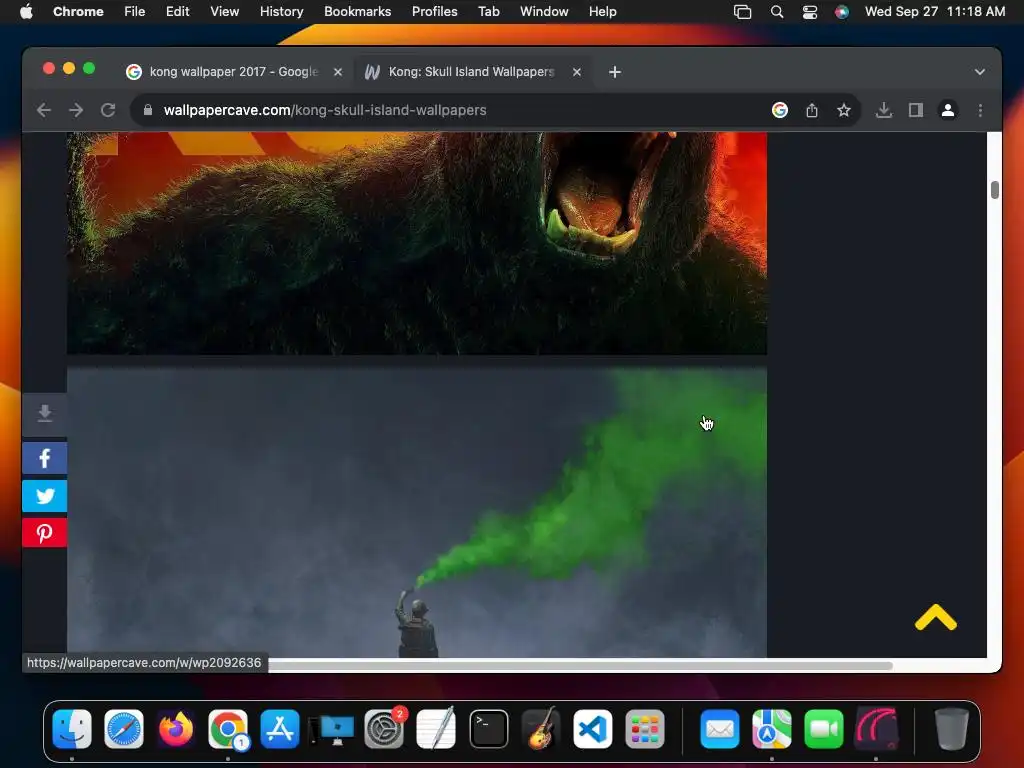The image size is (1024, 768).
Task: Open Chrome three-dot menu
Action: [x=980, y=110]
